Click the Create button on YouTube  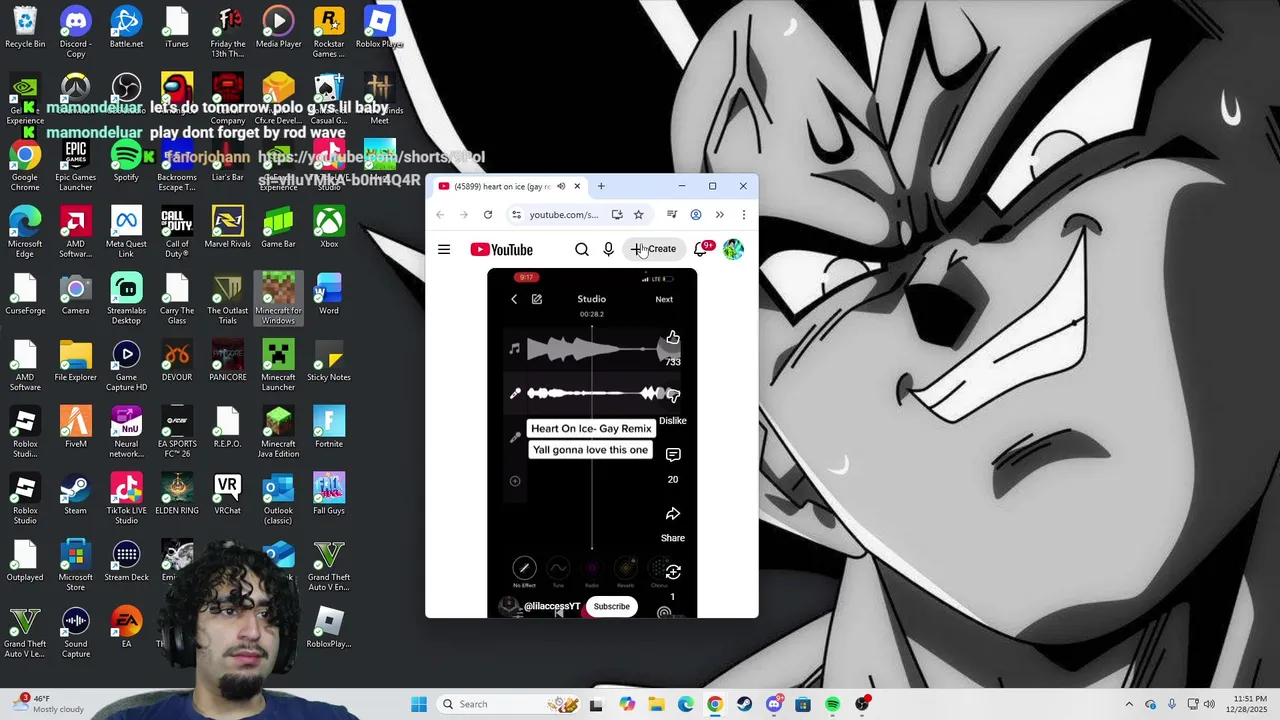[x=654, y=249]
